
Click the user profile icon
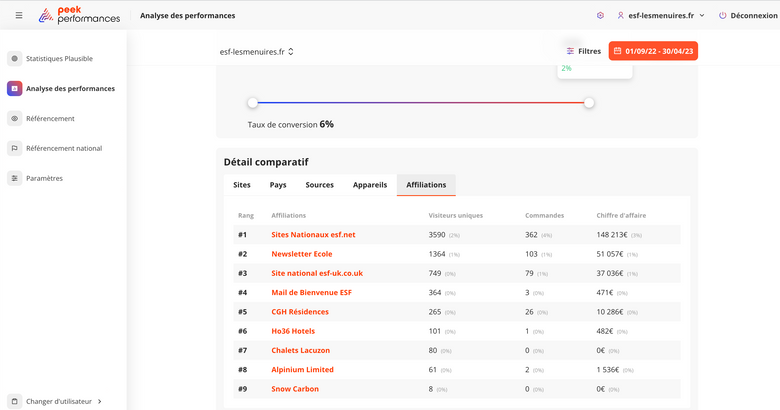coord(620,15)
